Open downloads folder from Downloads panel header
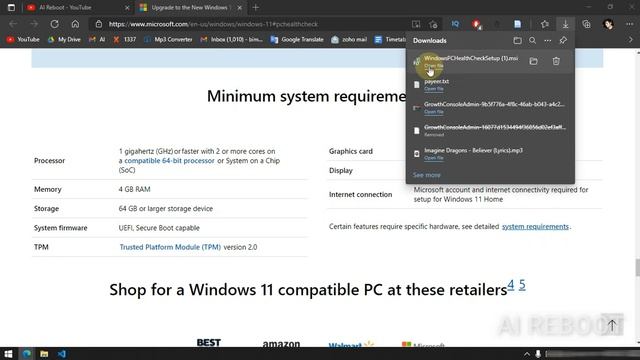 click(x=517, y=40)
